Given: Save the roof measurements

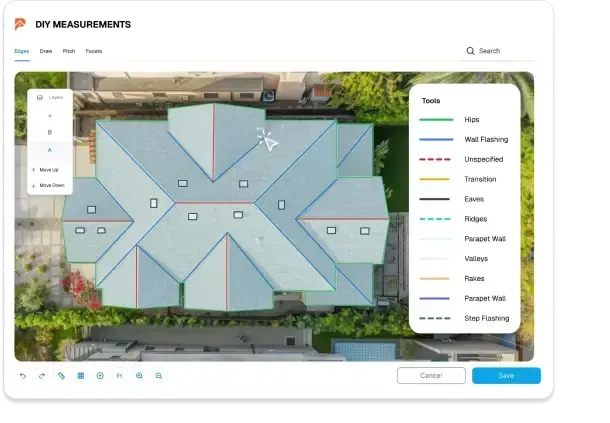Looking at the screenshot, I should click(506, 376).
